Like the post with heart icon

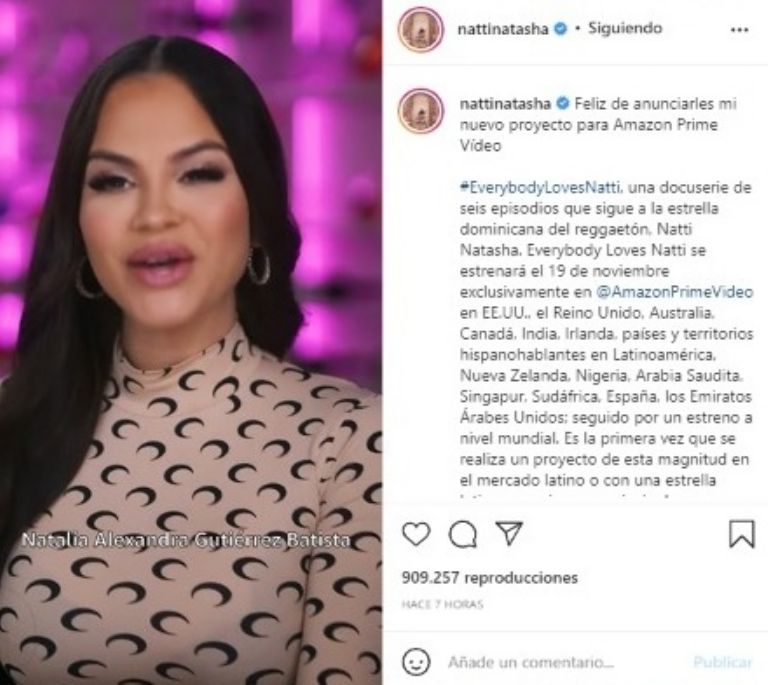click(x=416, y=534)
